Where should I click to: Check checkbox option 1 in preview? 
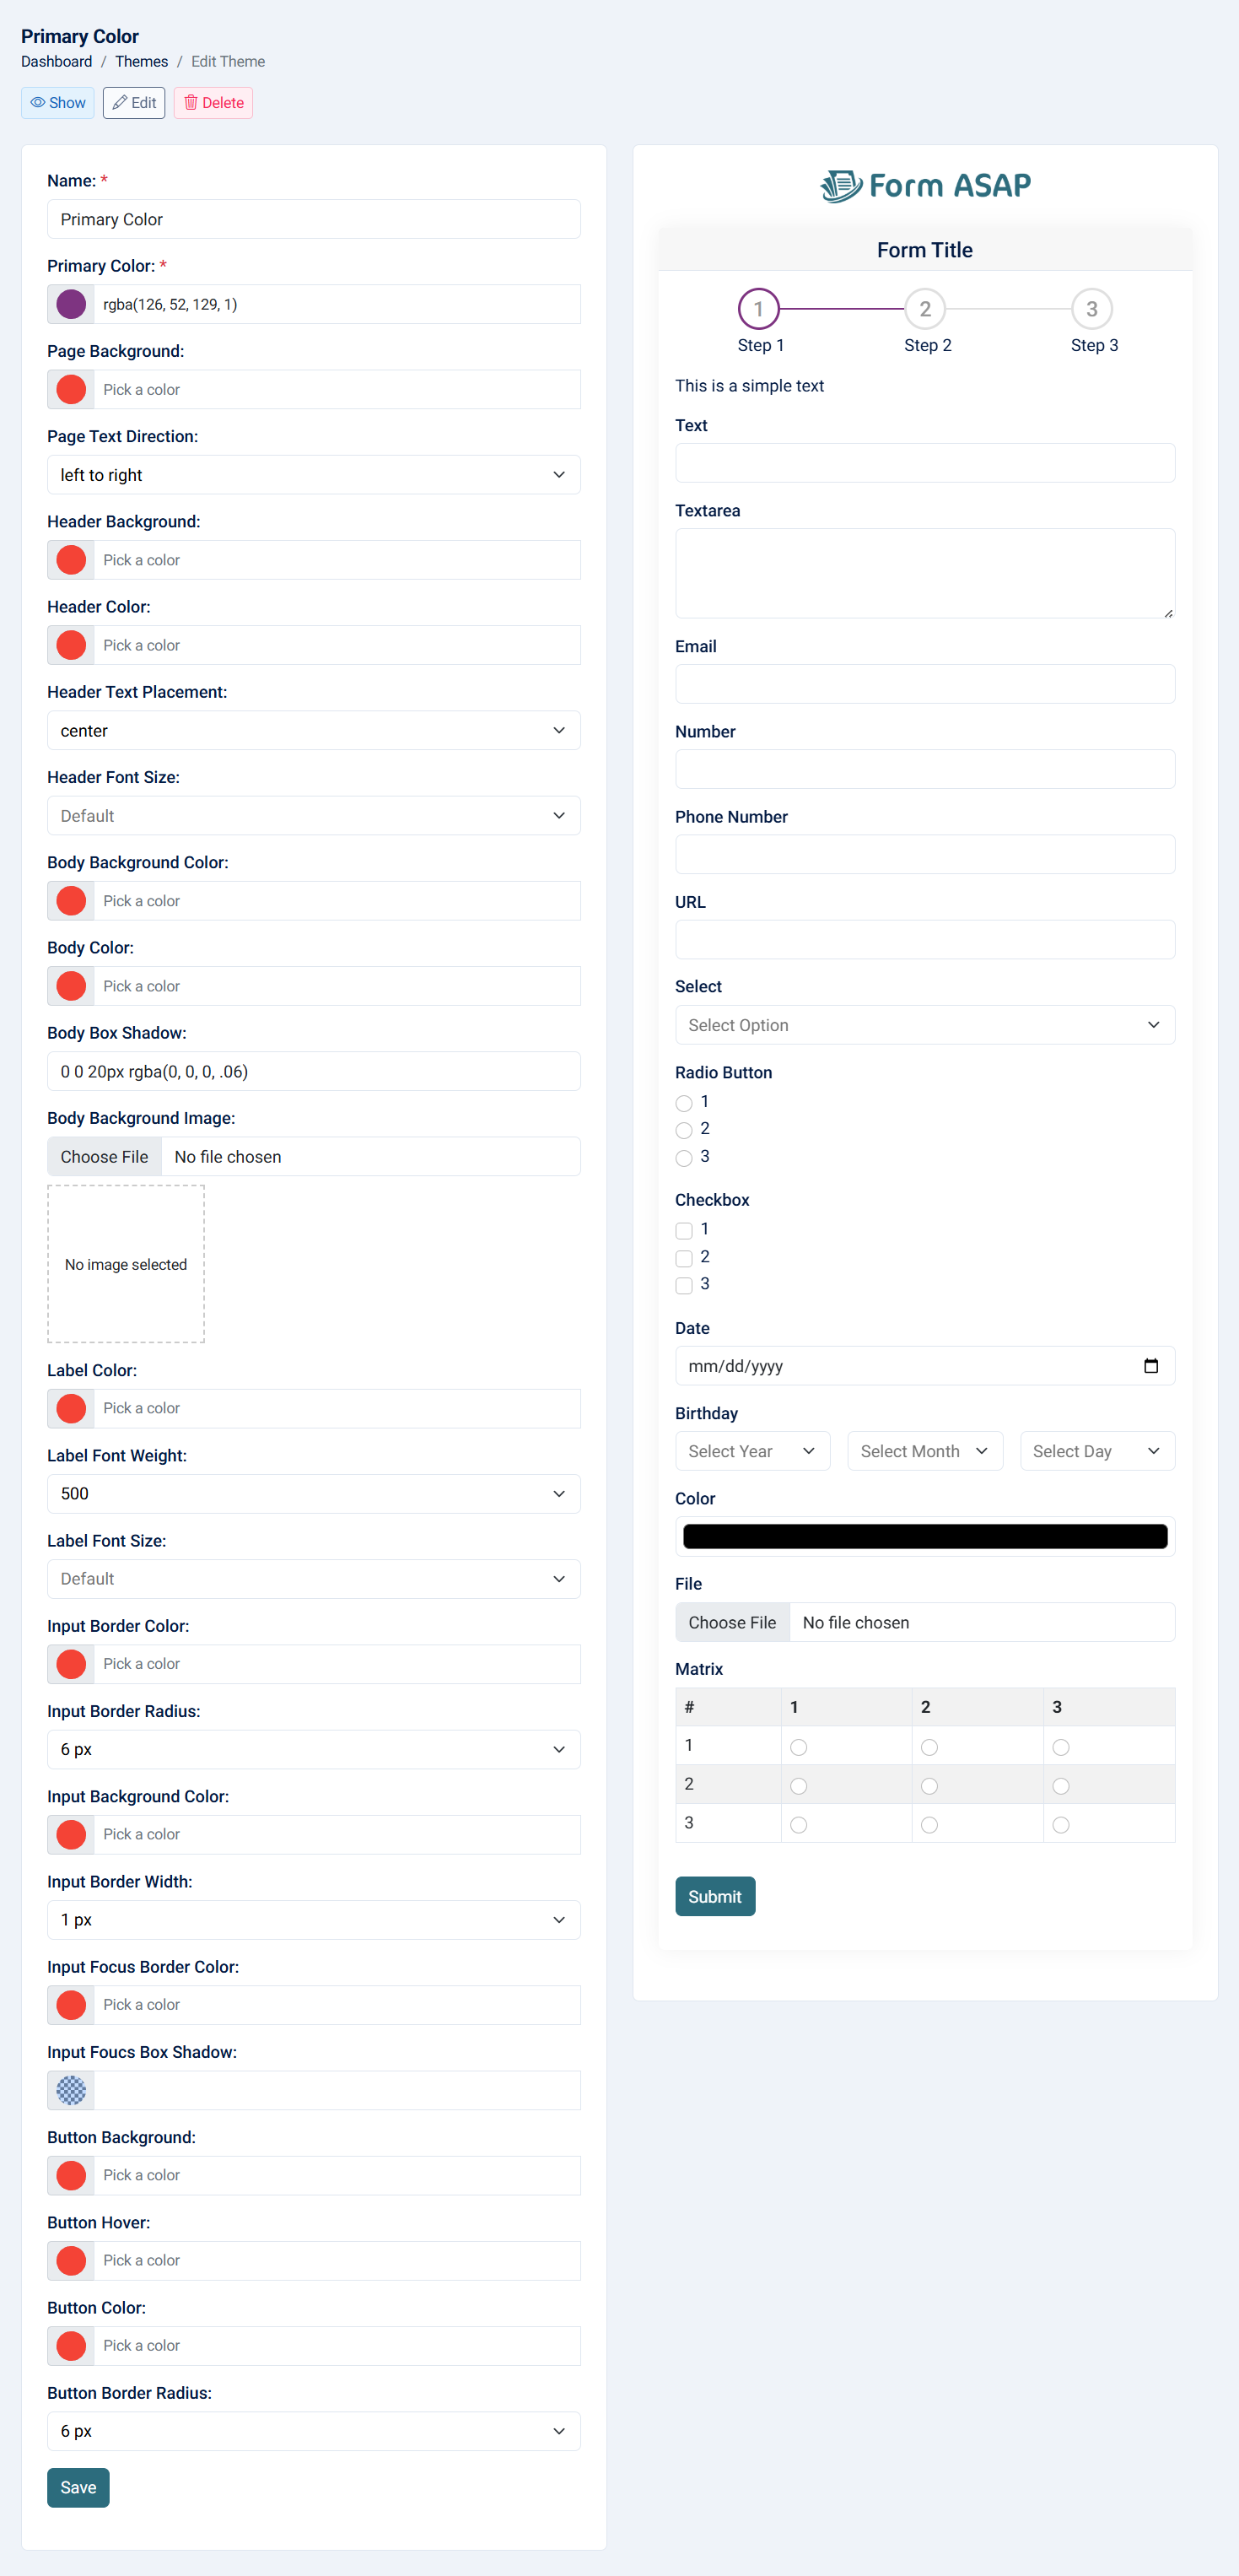[x=684, y=1230]
